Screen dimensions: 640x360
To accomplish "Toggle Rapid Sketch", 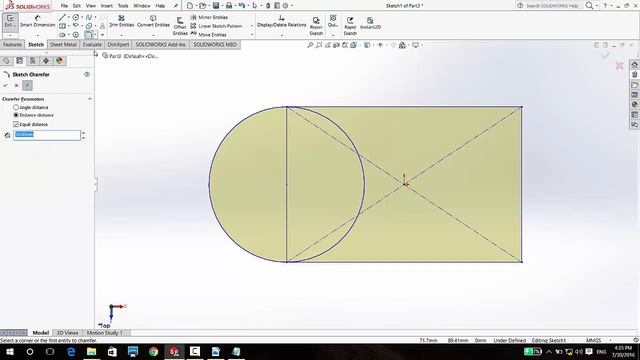I will click(350, 26).
